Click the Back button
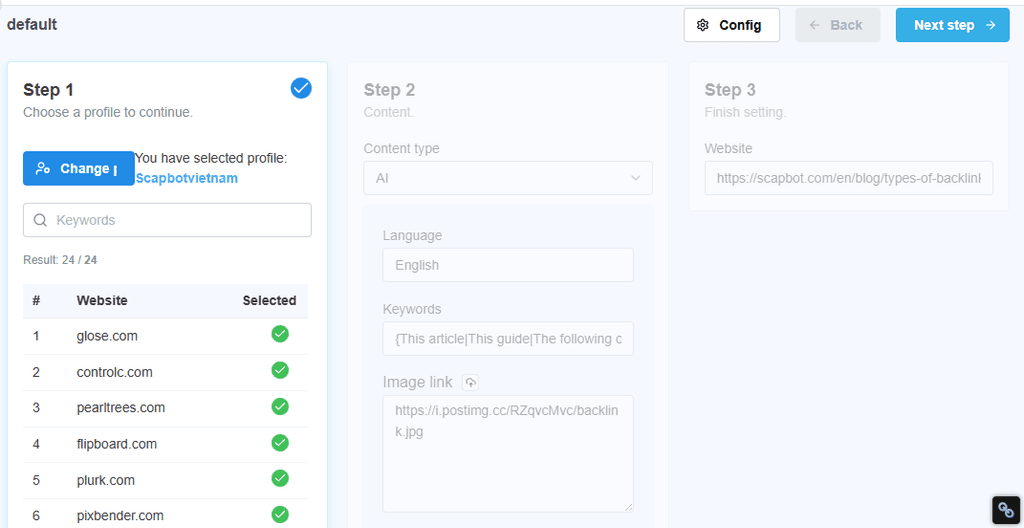Screen dimensions: 1024x528 [x=837, y=25]
